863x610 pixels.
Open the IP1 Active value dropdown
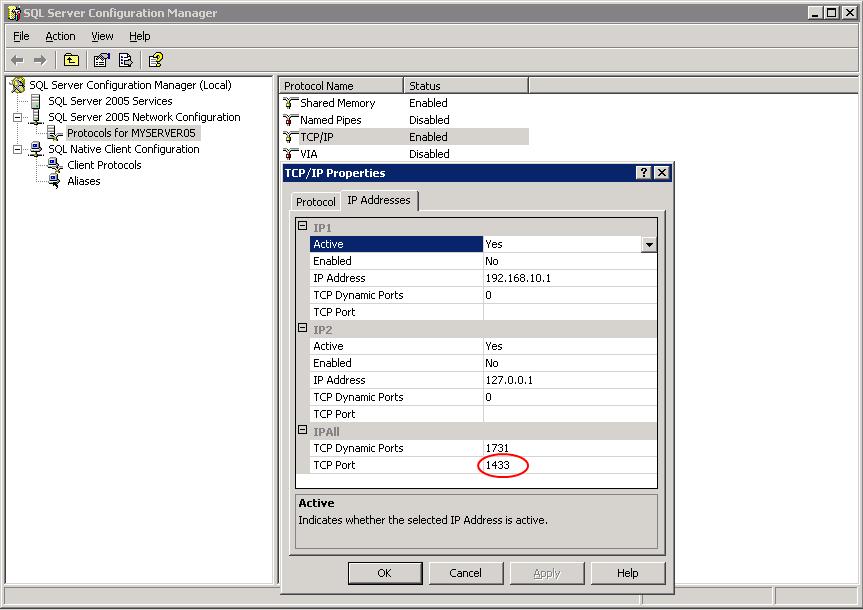(649, 244)
